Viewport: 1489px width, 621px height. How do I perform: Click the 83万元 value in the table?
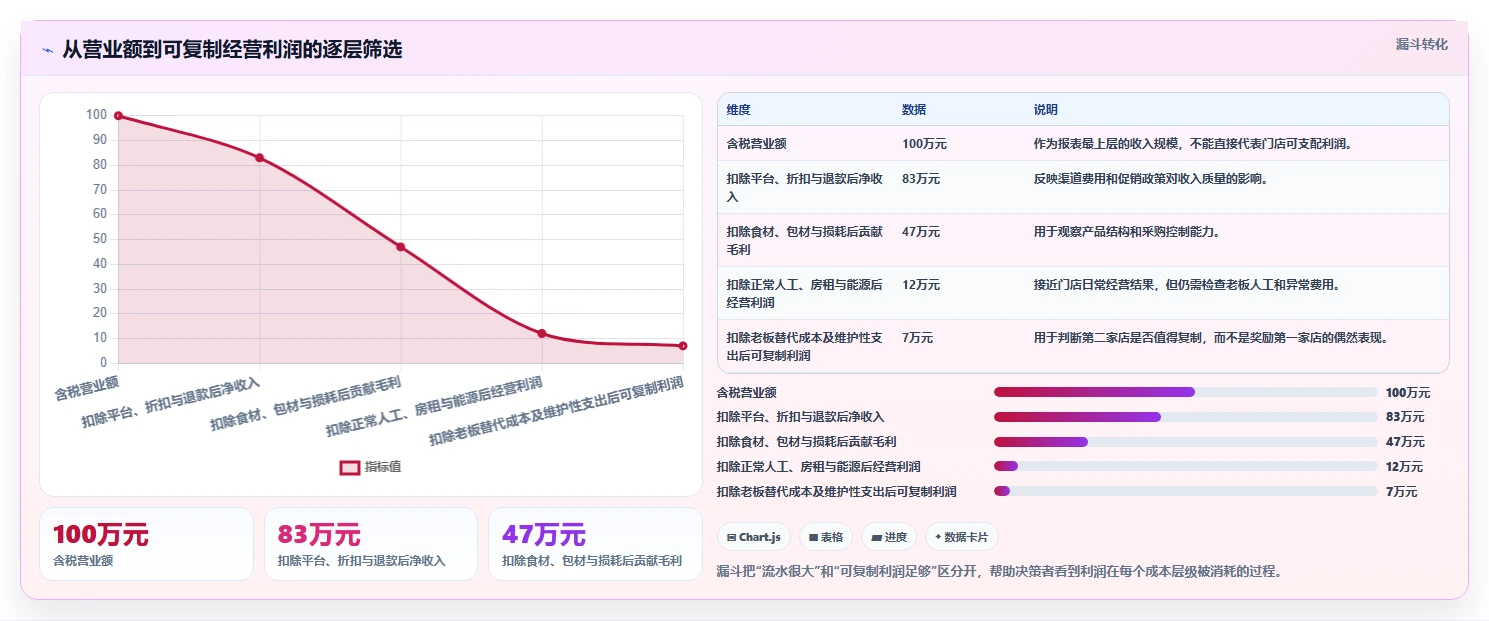(921, 179)
